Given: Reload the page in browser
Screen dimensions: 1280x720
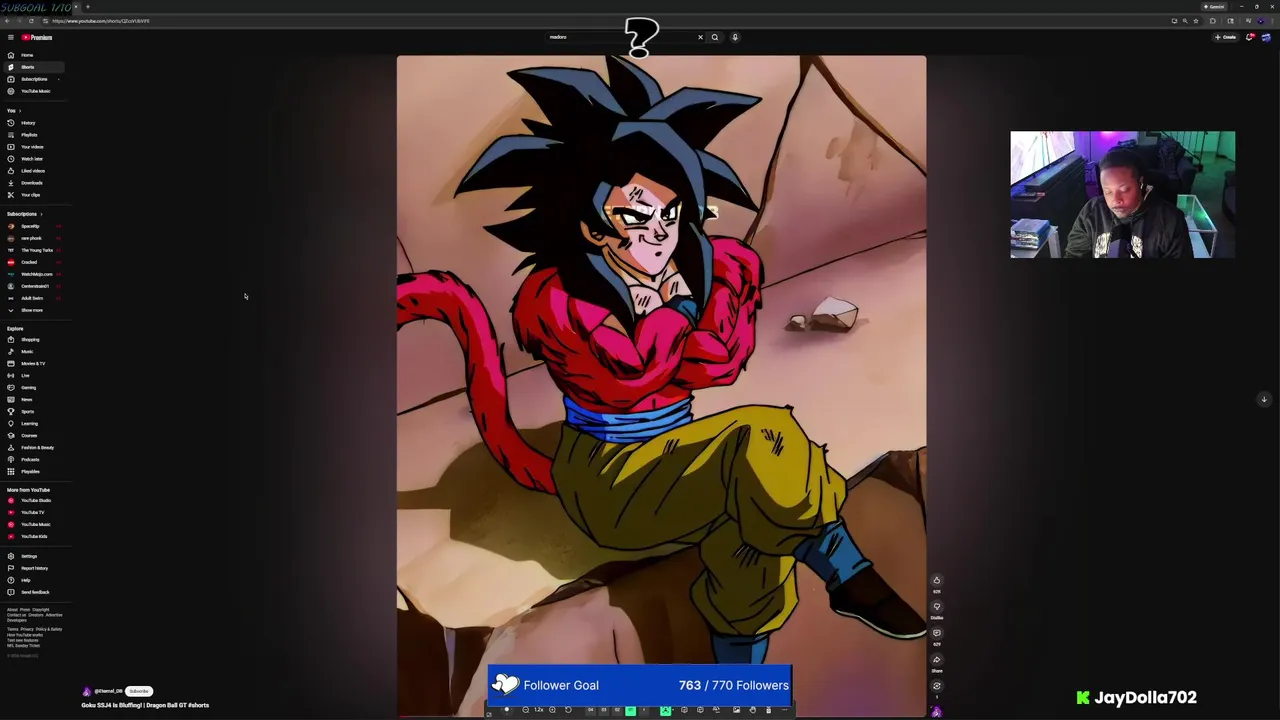Looking at the screenshot, I should tap(31, 21).
